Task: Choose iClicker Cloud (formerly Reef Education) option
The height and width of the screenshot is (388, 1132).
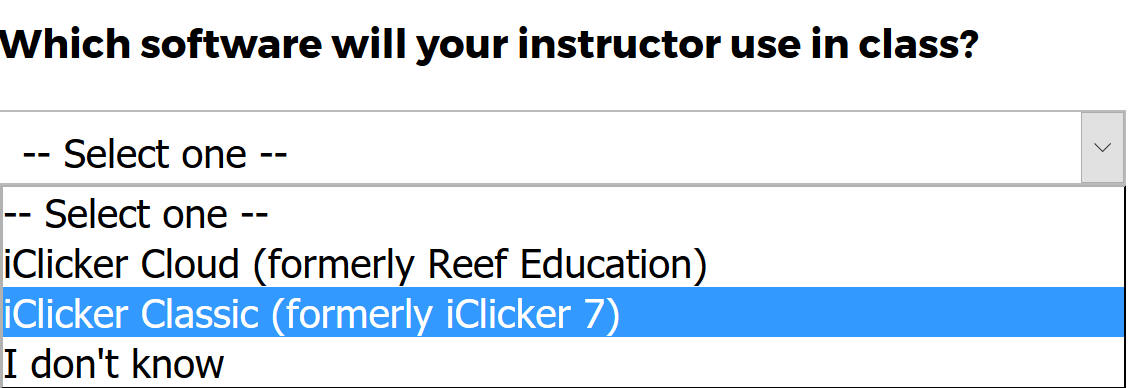Action: (563, 263)
